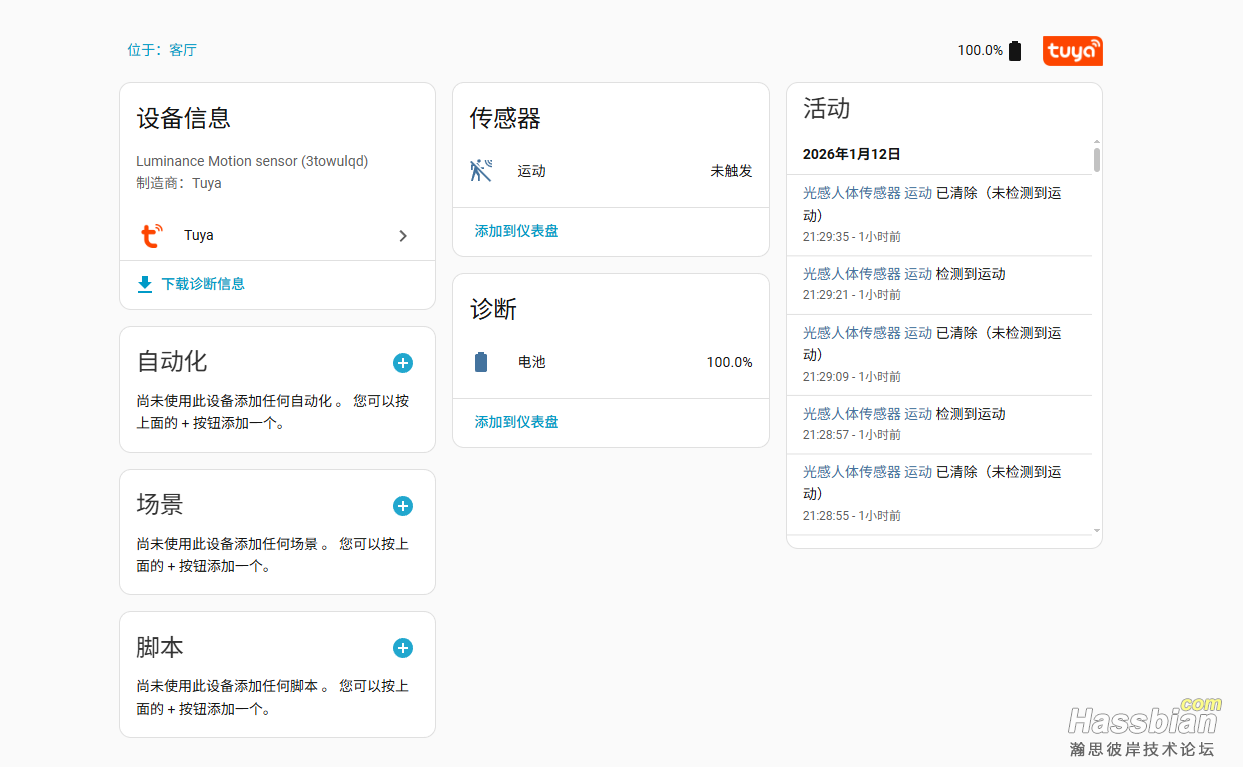The width and height of the screenshot is (1243, 767).
Task: Click the add script plus button
Action: (403, 648)
